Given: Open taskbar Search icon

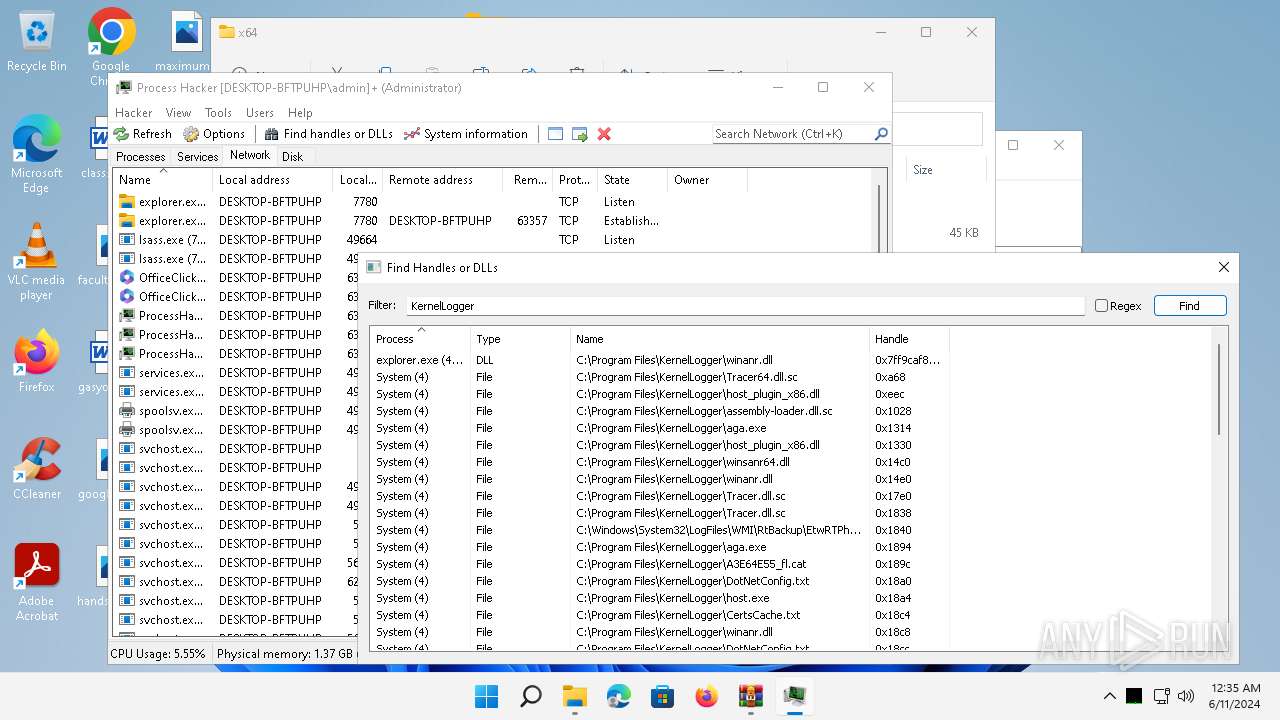Looking at the screenshot, I should pyautogui.click(x=531, y=696).
